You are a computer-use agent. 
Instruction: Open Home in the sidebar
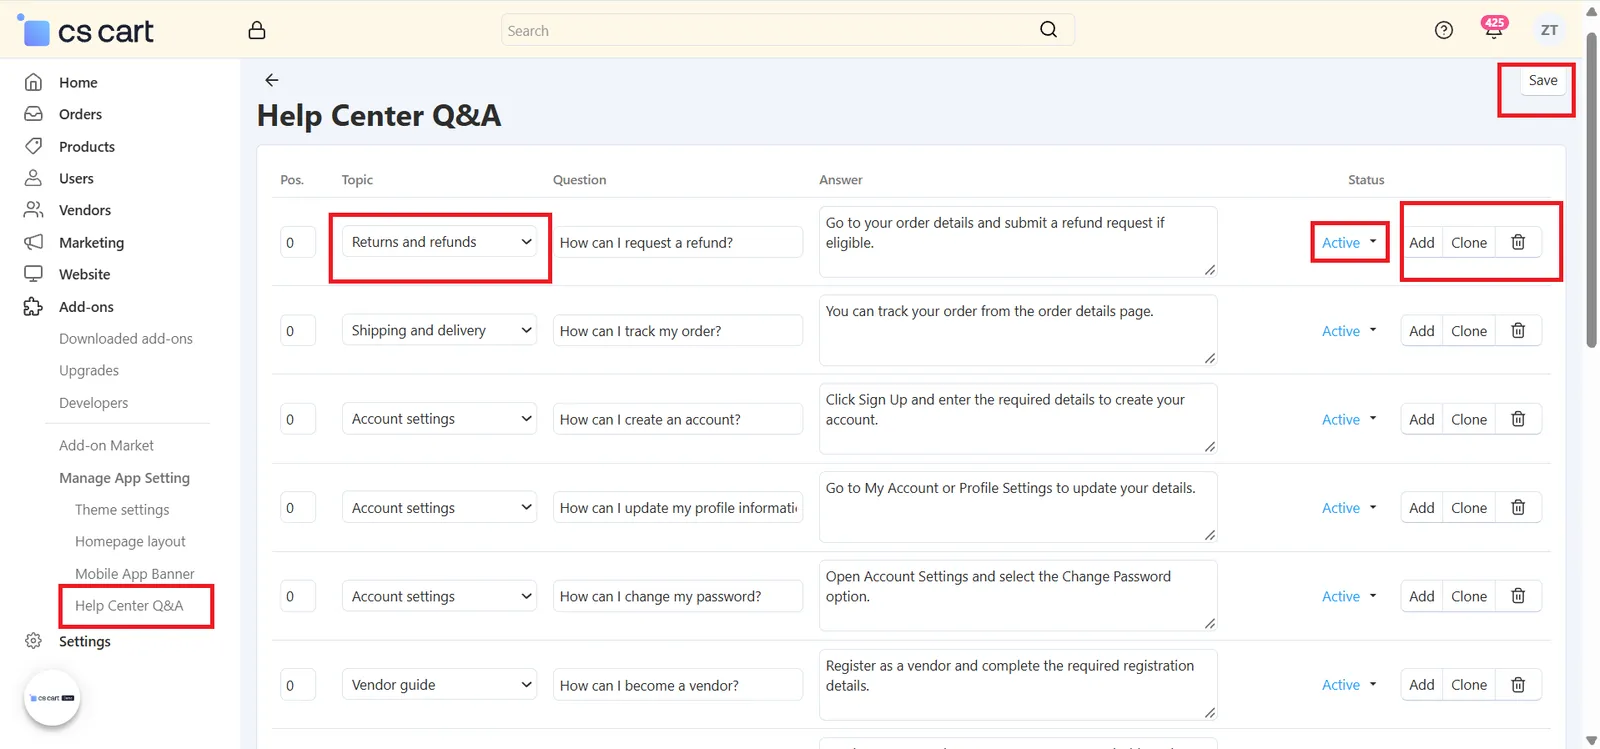(78, 82)
